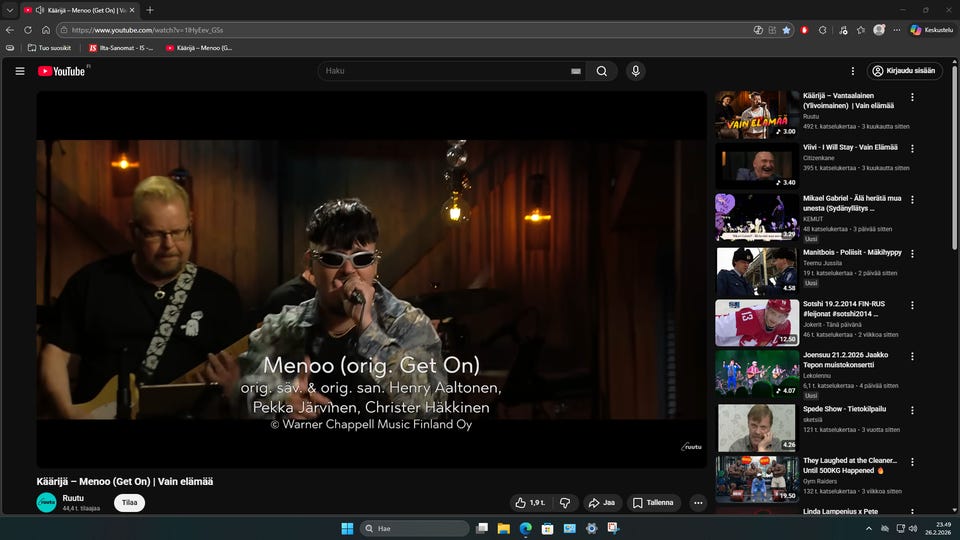This screenshot has width=960, height=540.
Task: Open options menu for Spede Show video
Action: coord(912,410)
